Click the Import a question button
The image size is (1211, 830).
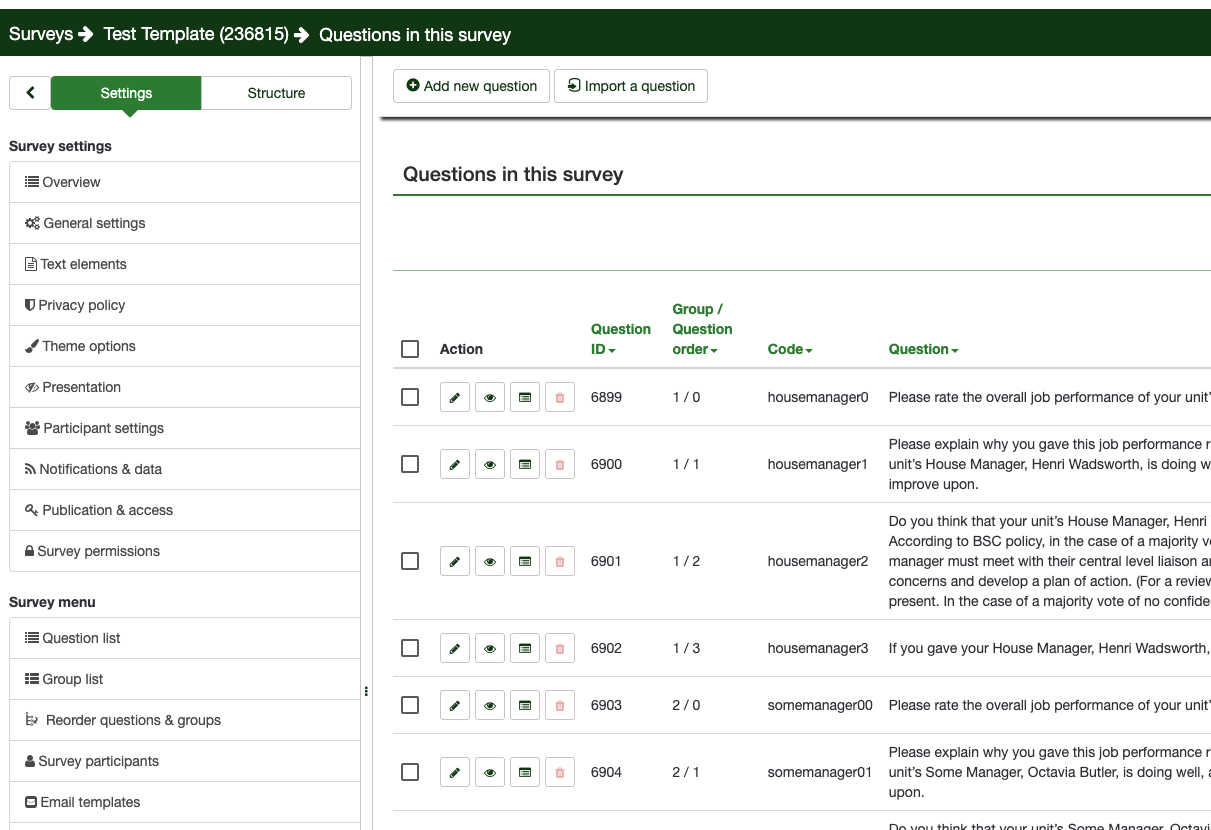631,86
